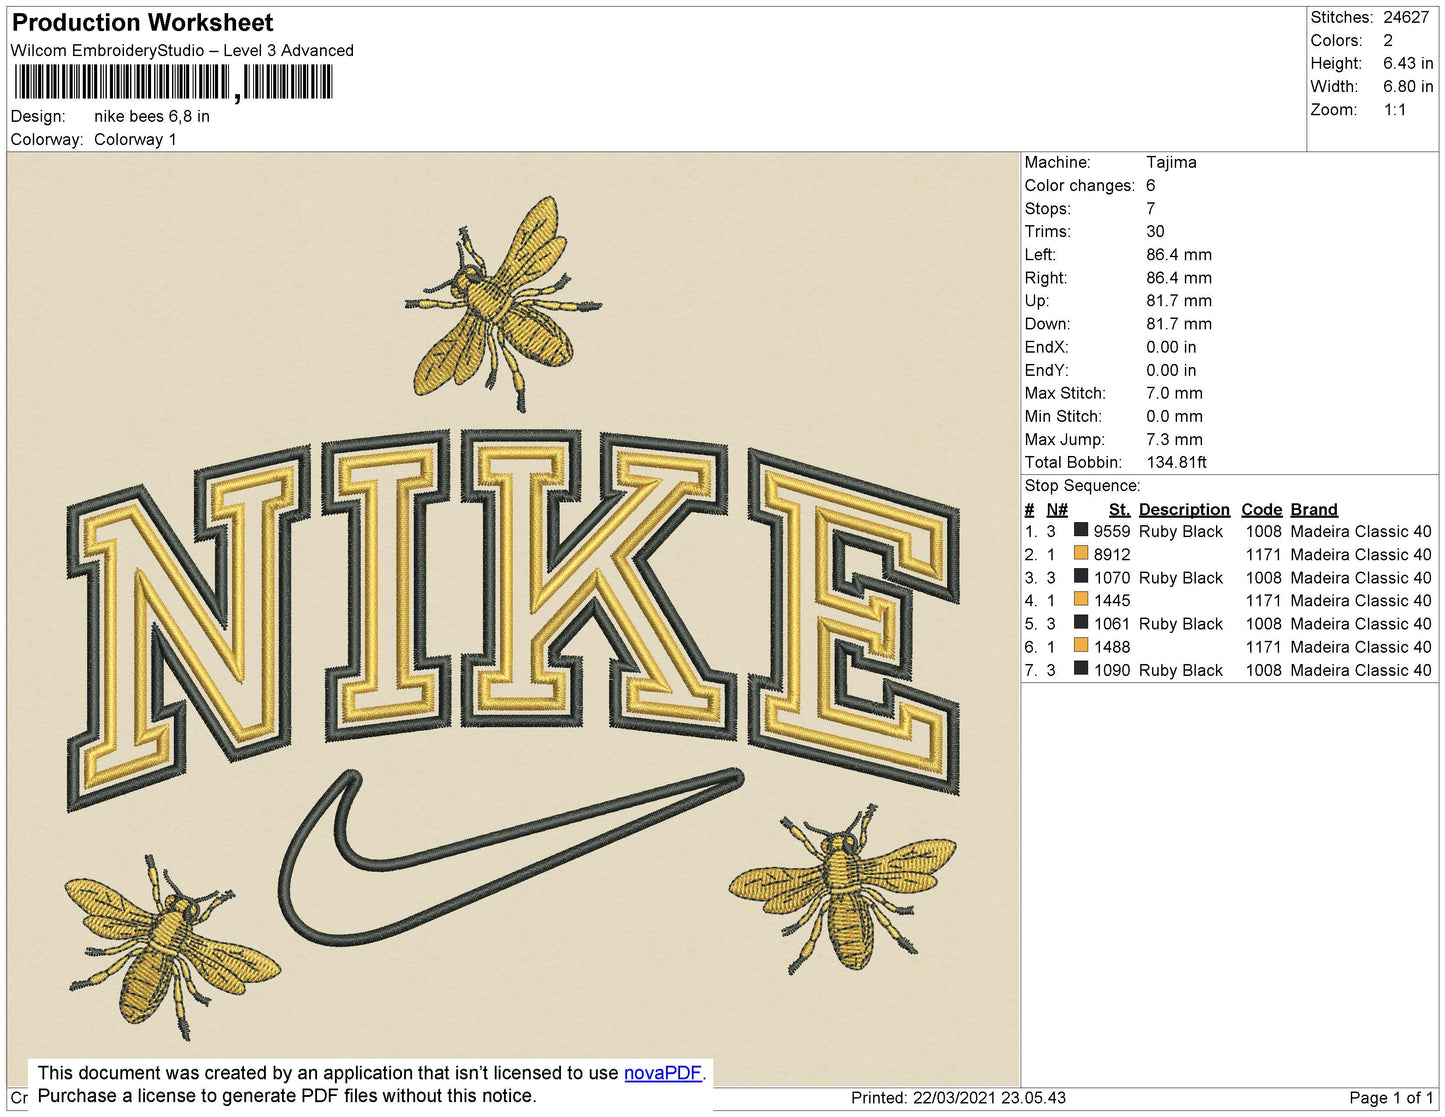This screenshot has height=1117, width=1445.
Task: Click the printed date 22/03/2021 23.05.43
Action: click(989, 1098)
